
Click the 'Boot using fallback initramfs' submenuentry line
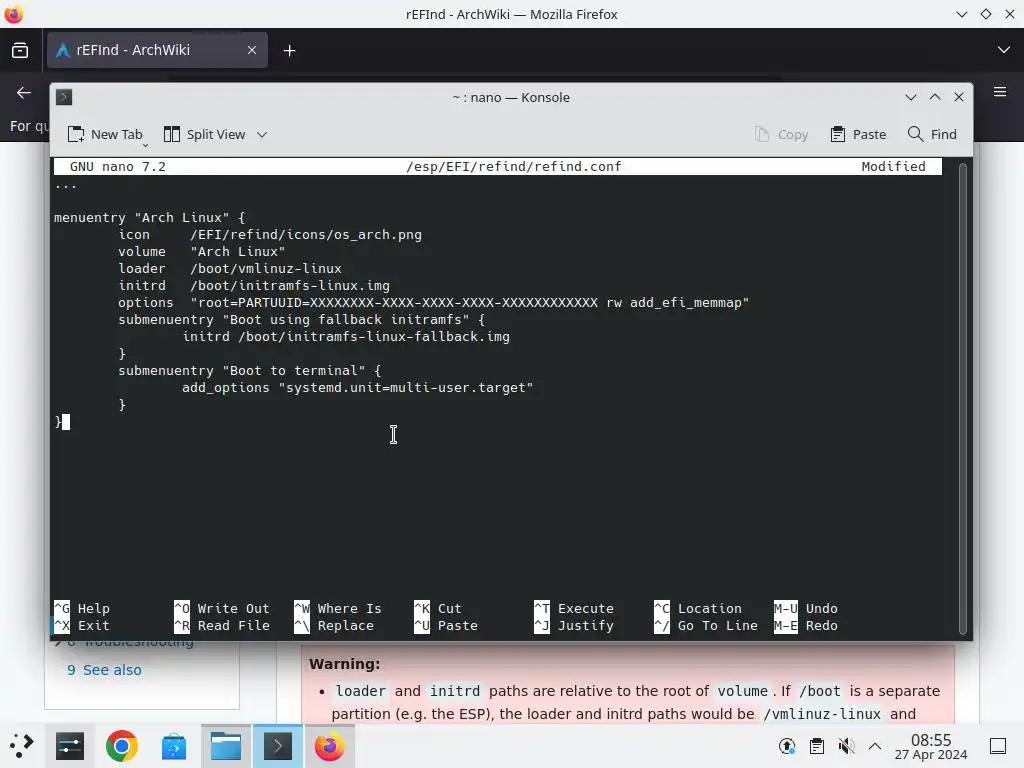pos(302,319)
